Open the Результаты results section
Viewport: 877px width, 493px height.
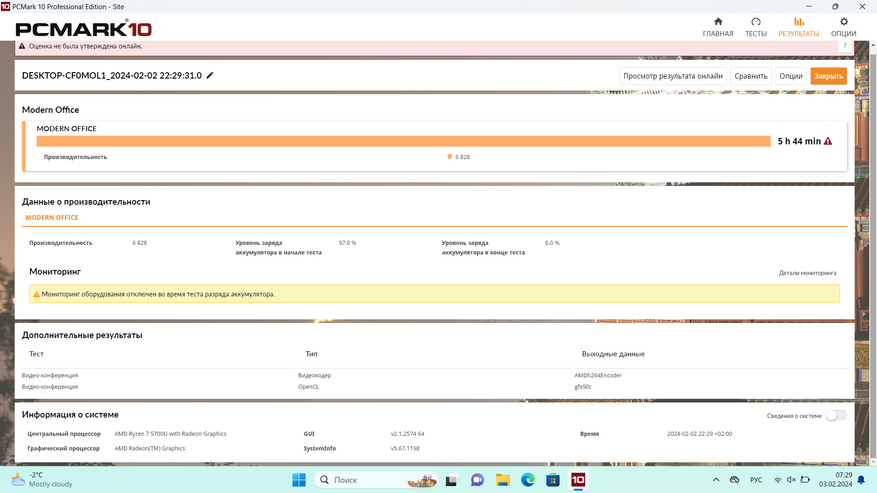[x=798, y=27]
